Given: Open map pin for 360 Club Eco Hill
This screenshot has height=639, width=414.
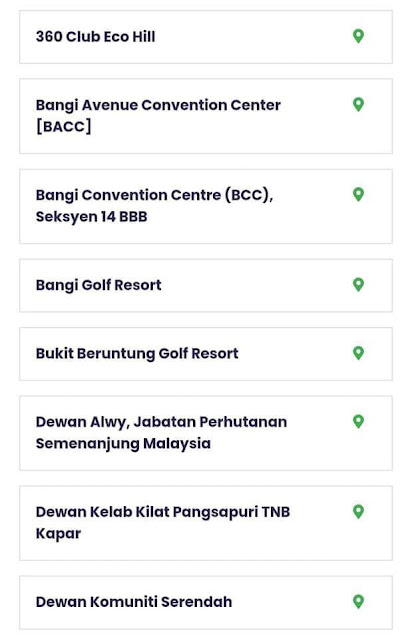Looking at the screenshot, I should 358,36.
